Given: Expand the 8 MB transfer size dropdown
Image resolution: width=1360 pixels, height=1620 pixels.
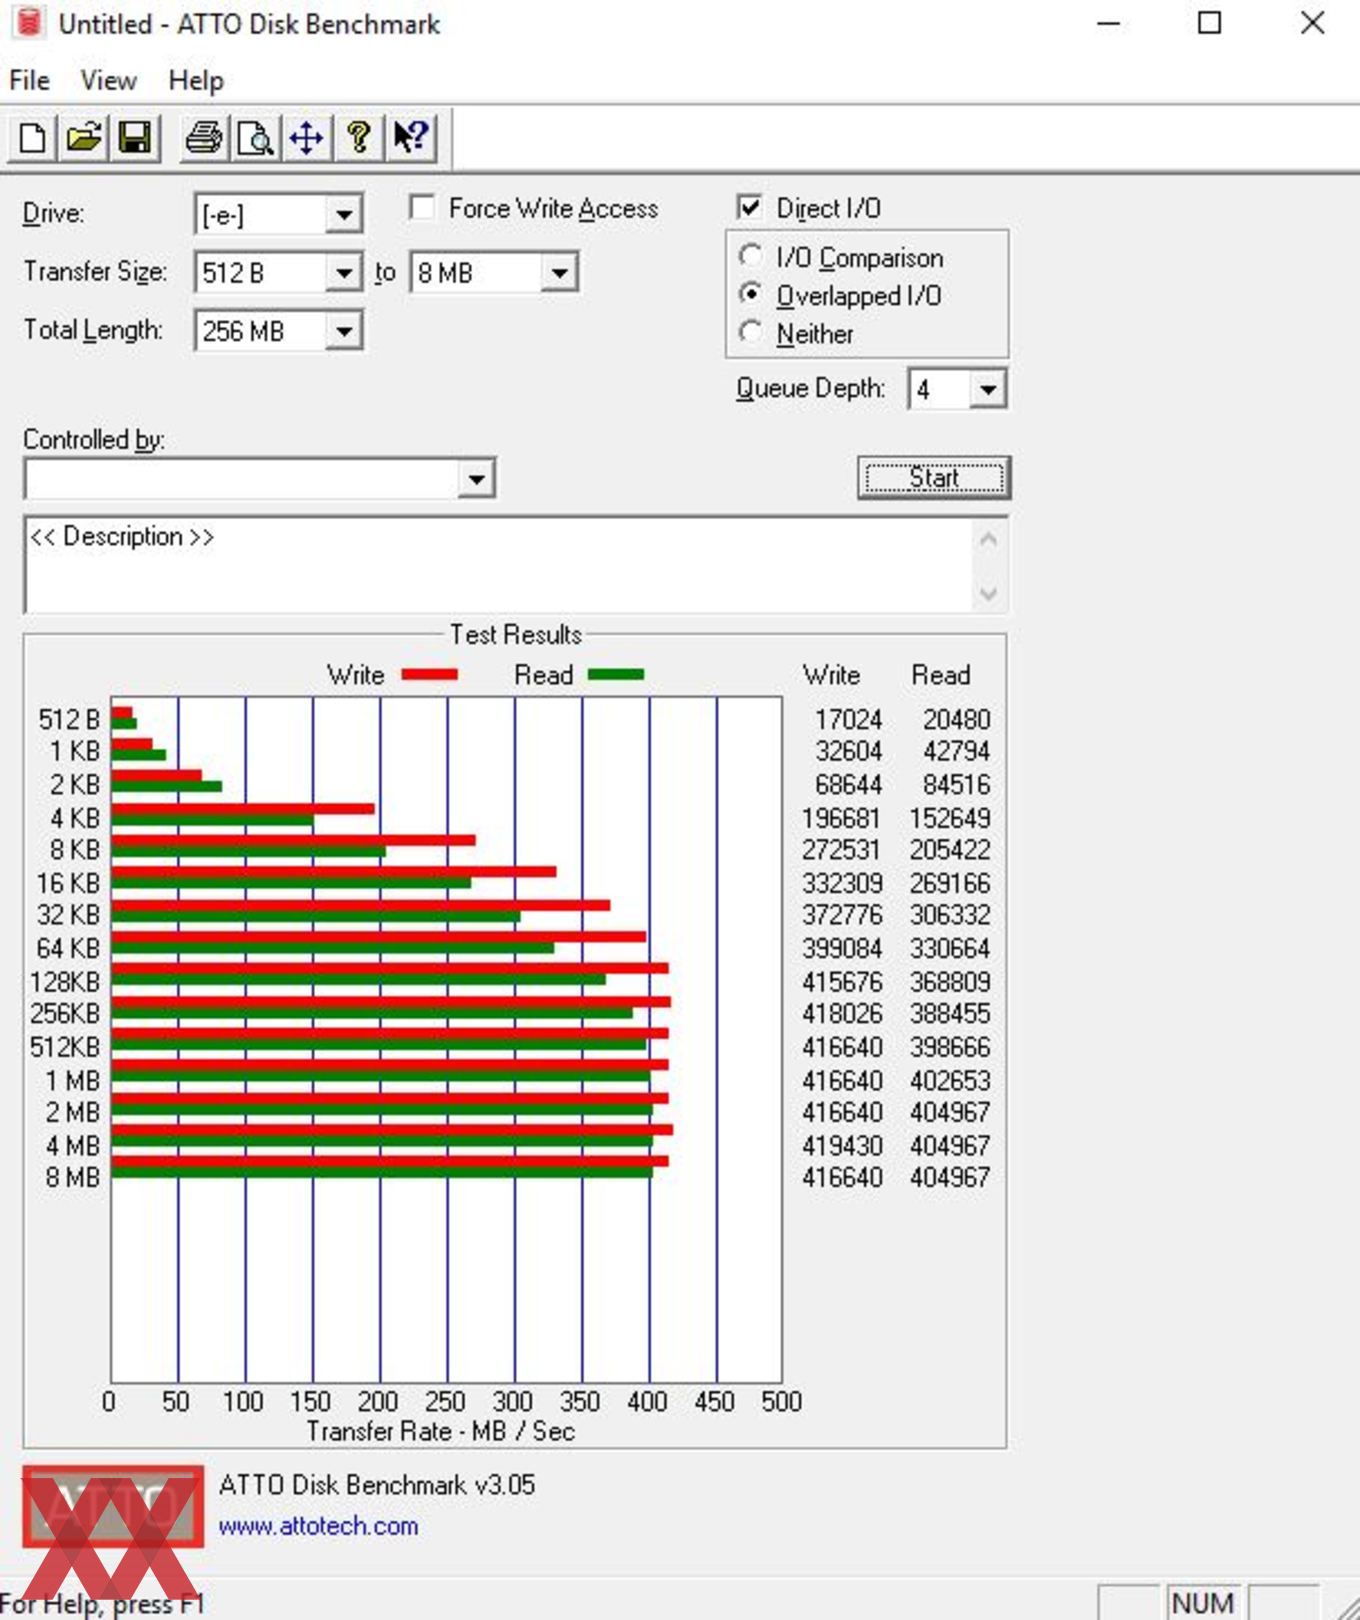Looking at the screenshot, I should click(x=559, y=272).
